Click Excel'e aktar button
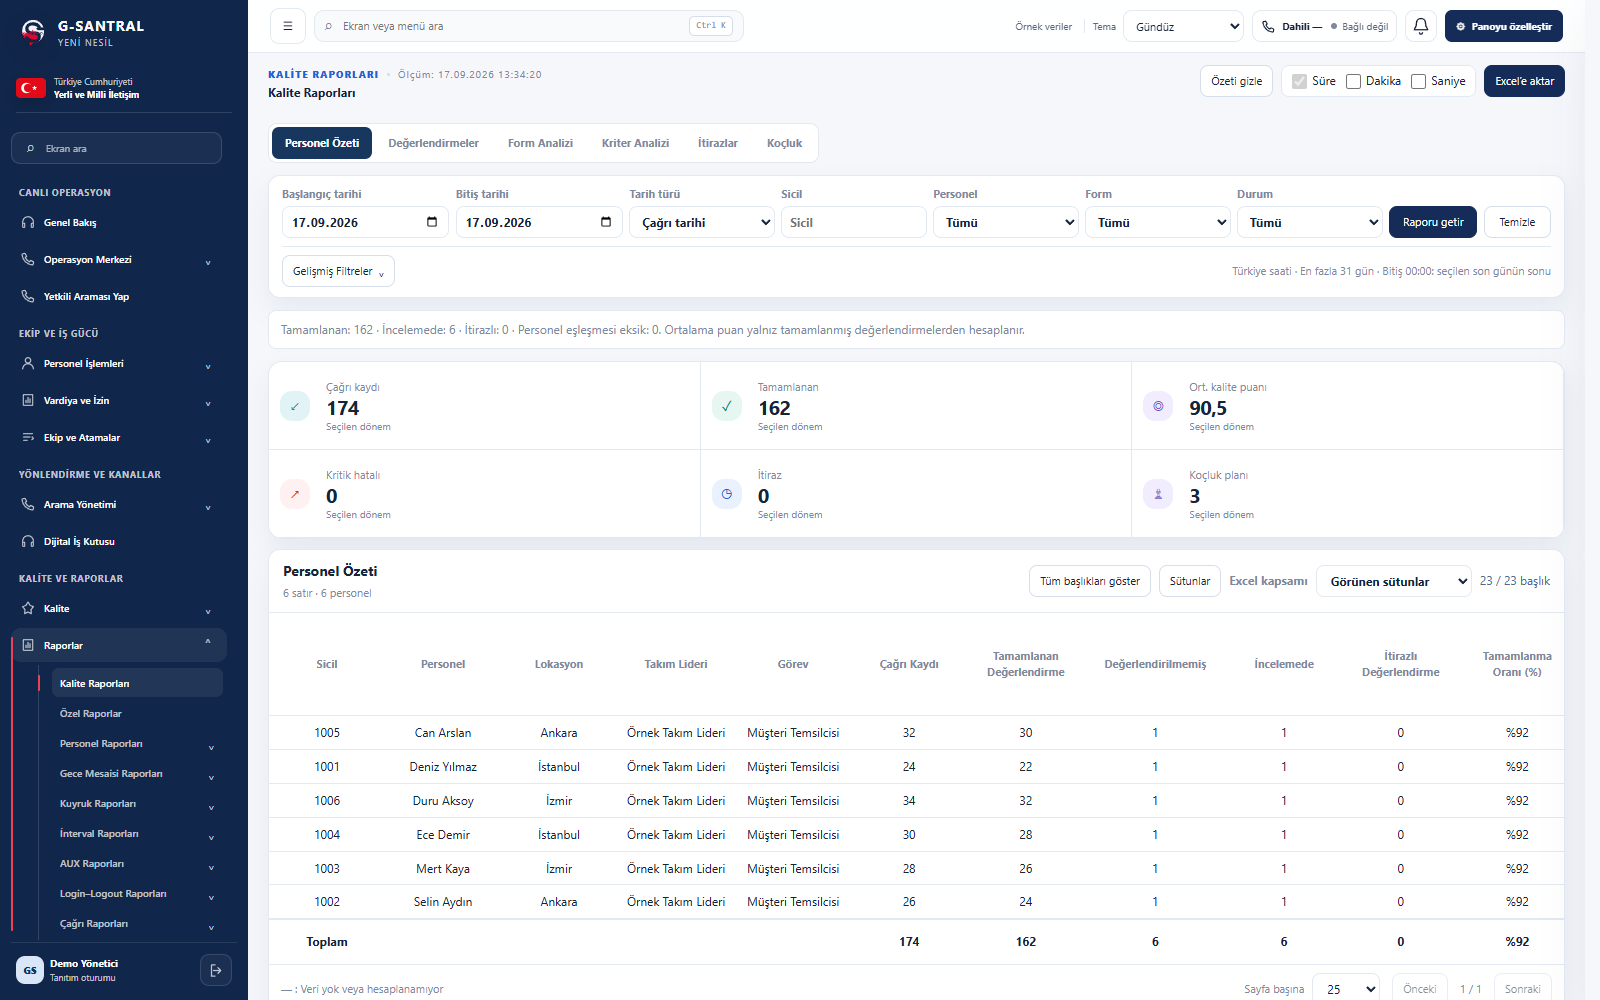 pyautogui.click(x=1524, y=81)
